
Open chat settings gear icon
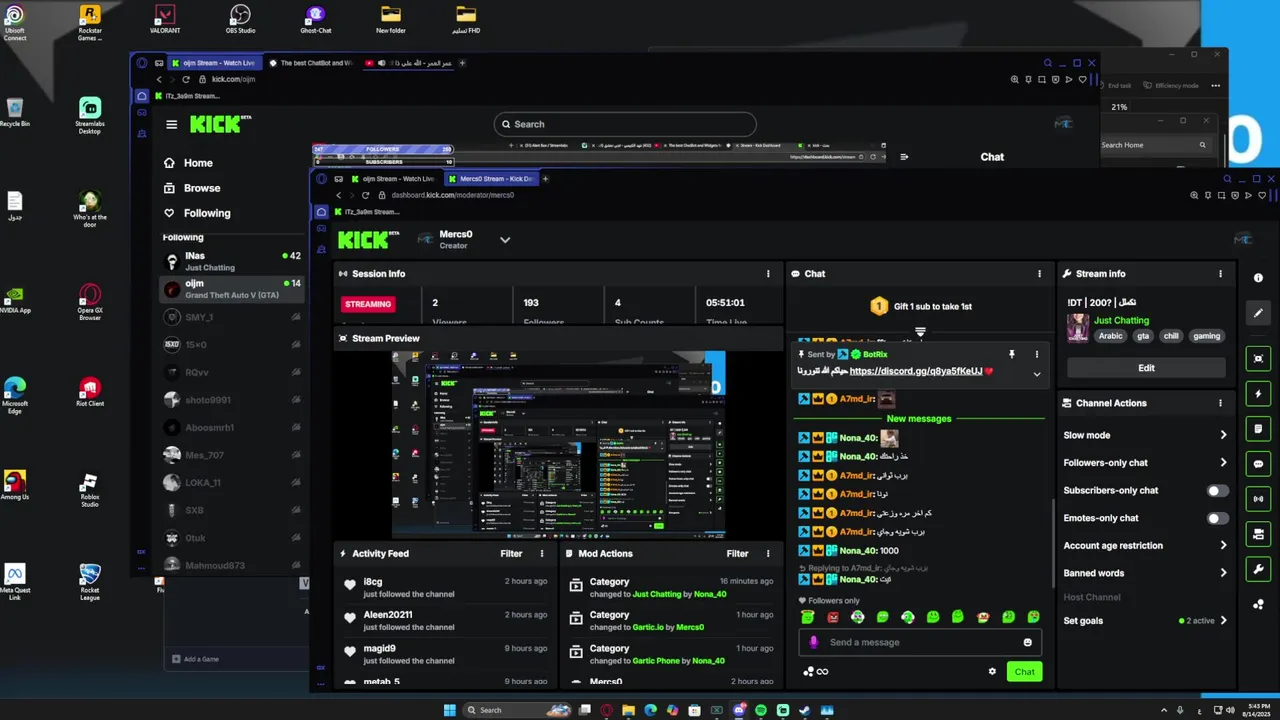(992, 671)
